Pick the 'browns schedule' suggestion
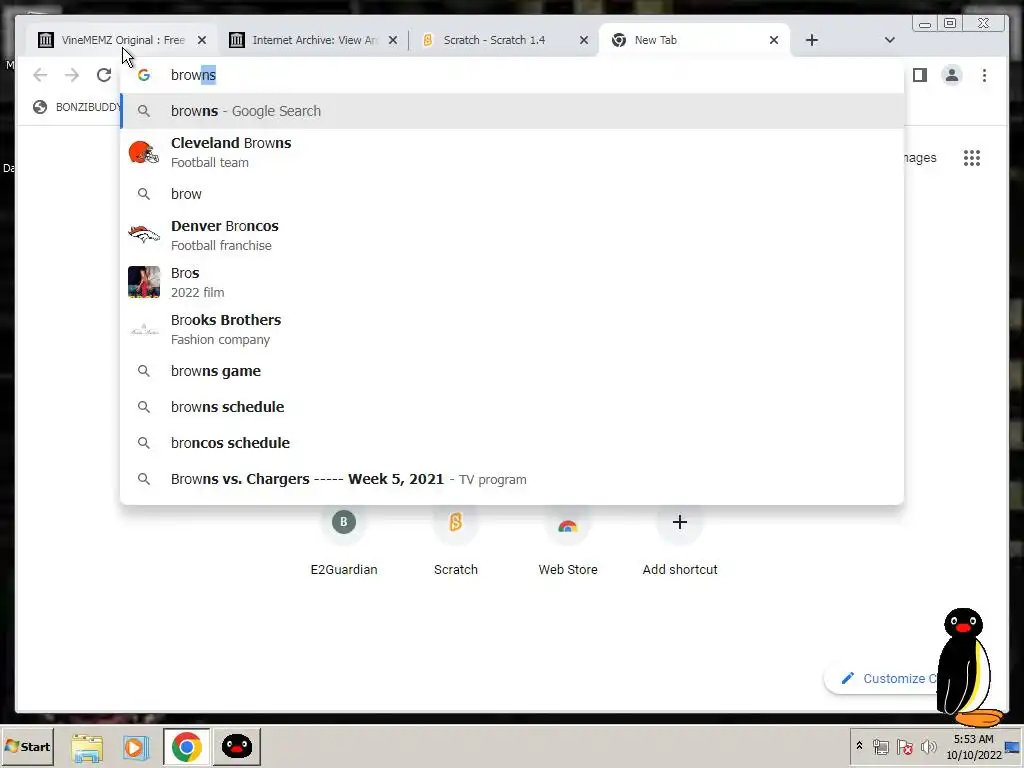Viewport: 1024px width, 768px height. [512, 407]
